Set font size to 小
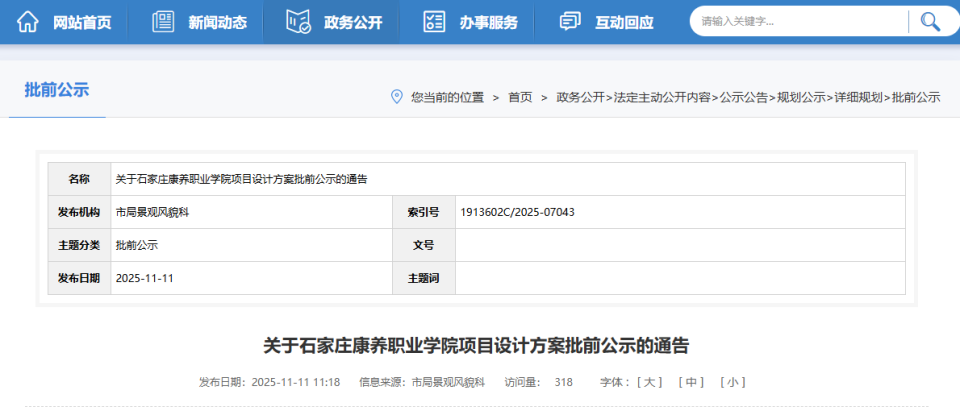This screenshot has height=407, width=960. pyautogui.click(x=733, y=383)
